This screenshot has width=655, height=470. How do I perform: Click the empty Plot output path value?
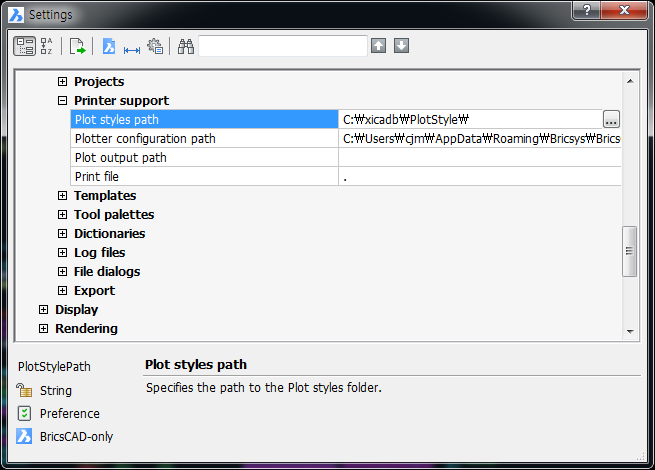click(480, 158)
